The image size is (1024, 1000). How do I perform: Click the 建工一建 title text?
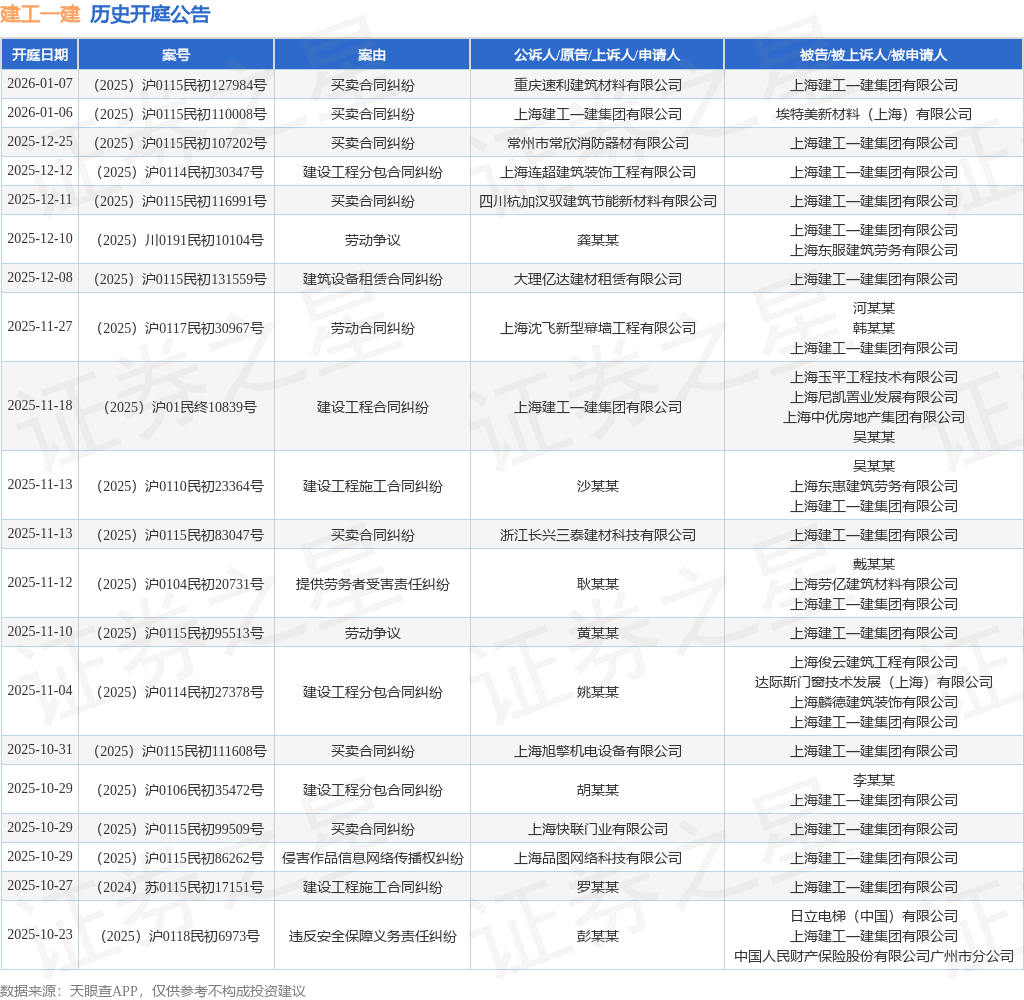pos(40,14)
